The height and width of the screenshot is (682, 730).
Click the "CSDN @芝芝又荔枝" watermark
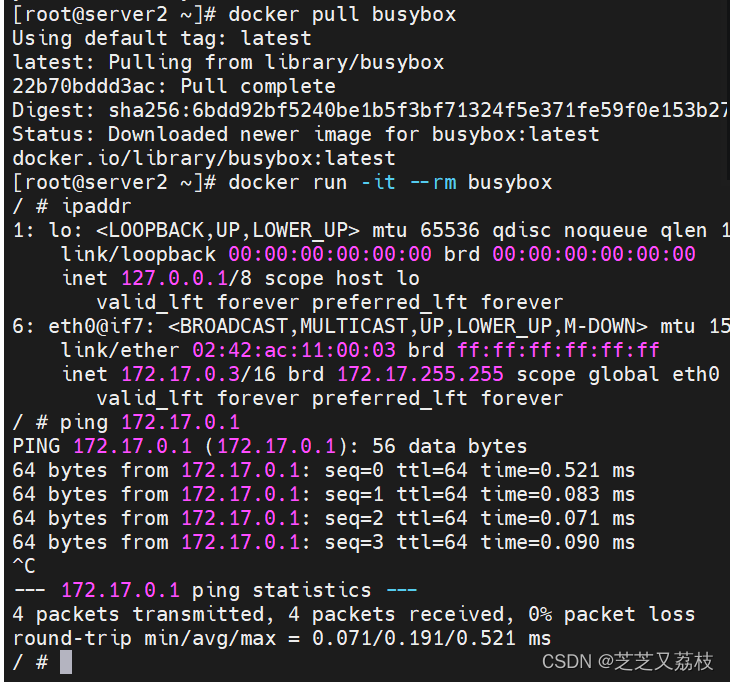(x=628, y=661)
